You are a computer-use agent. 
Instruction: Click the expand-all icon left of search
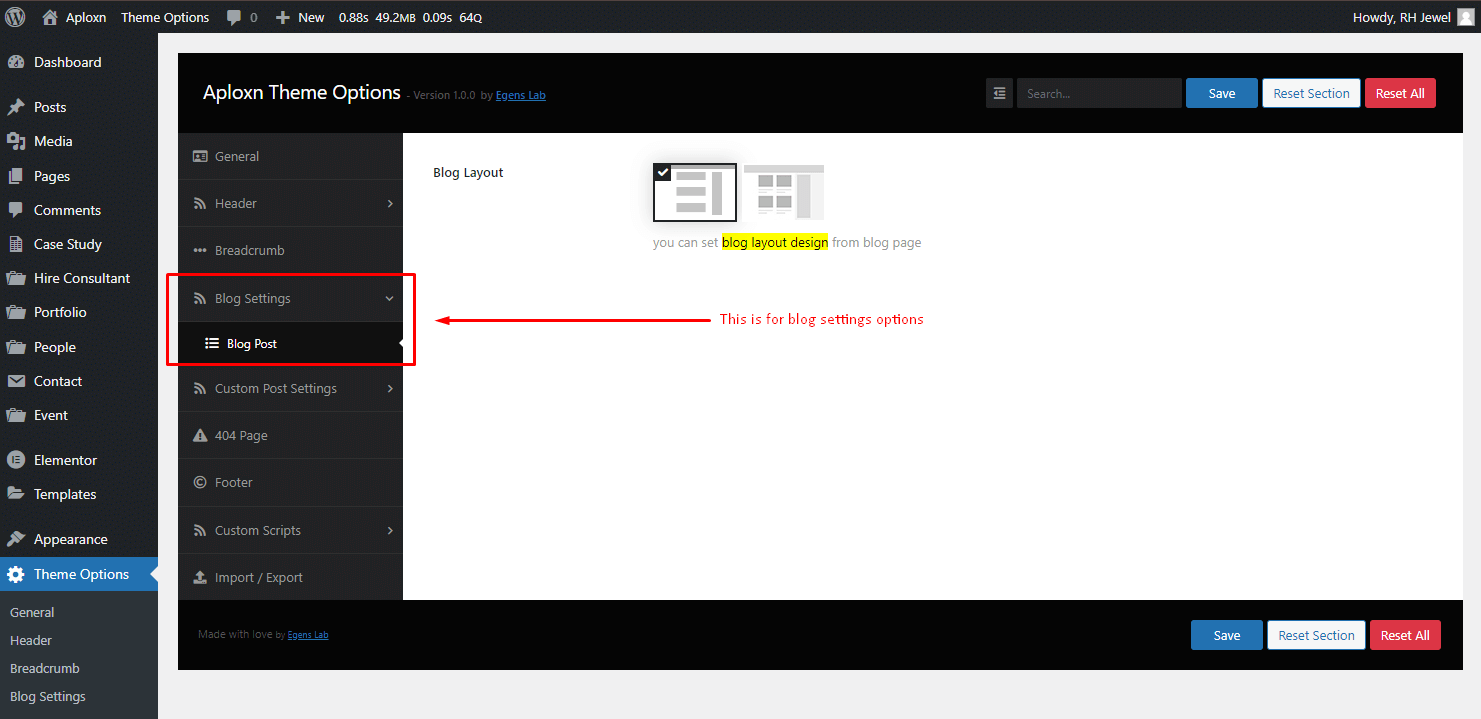[x=999, y=93]
